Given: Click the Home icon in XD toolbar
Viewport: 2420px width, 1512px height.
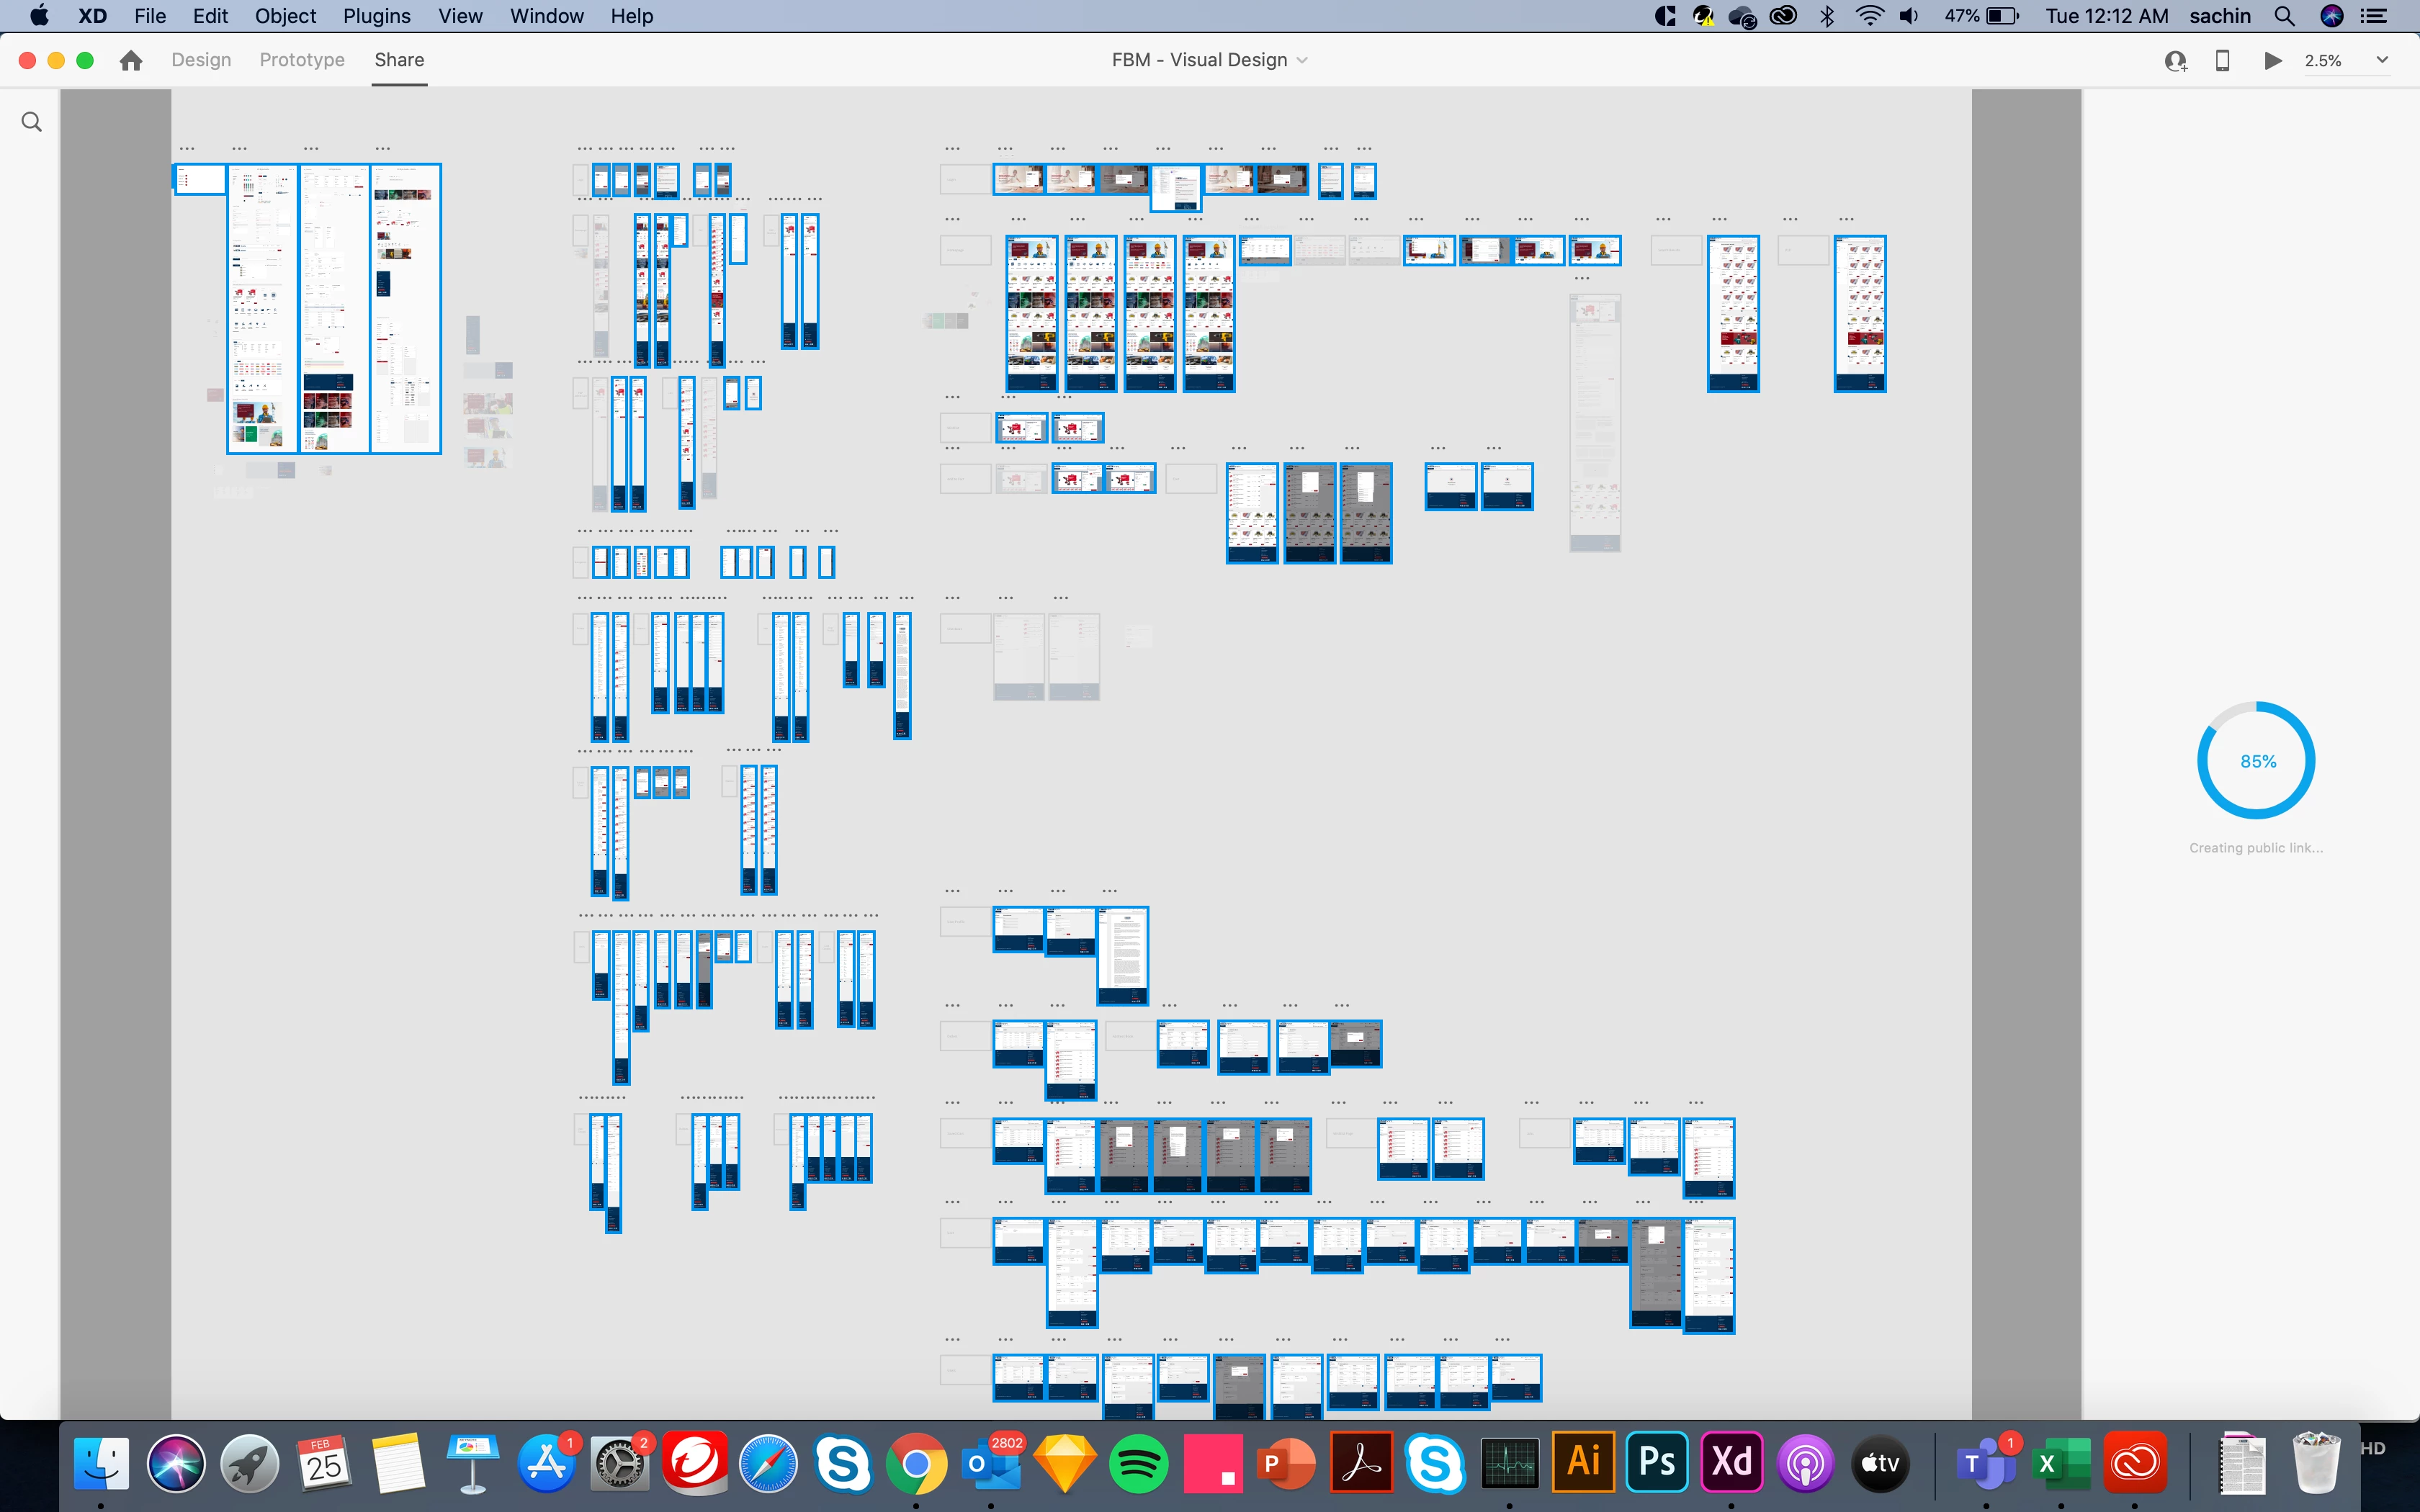Looking at the screenshot, I should [x=130, y=60].
